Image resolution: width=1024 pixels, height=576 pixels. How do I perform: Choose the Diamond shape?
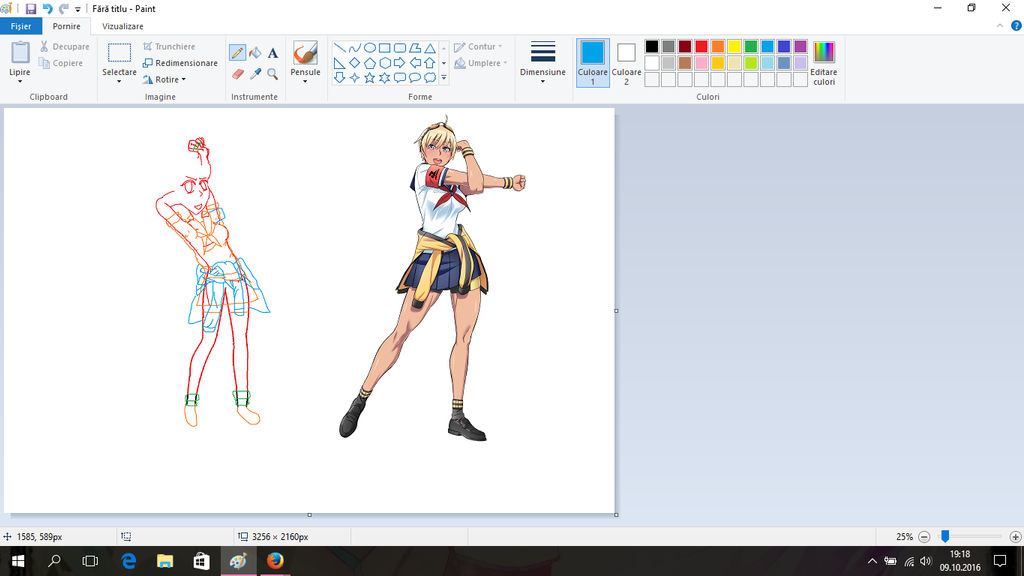(x=355, y=63)
